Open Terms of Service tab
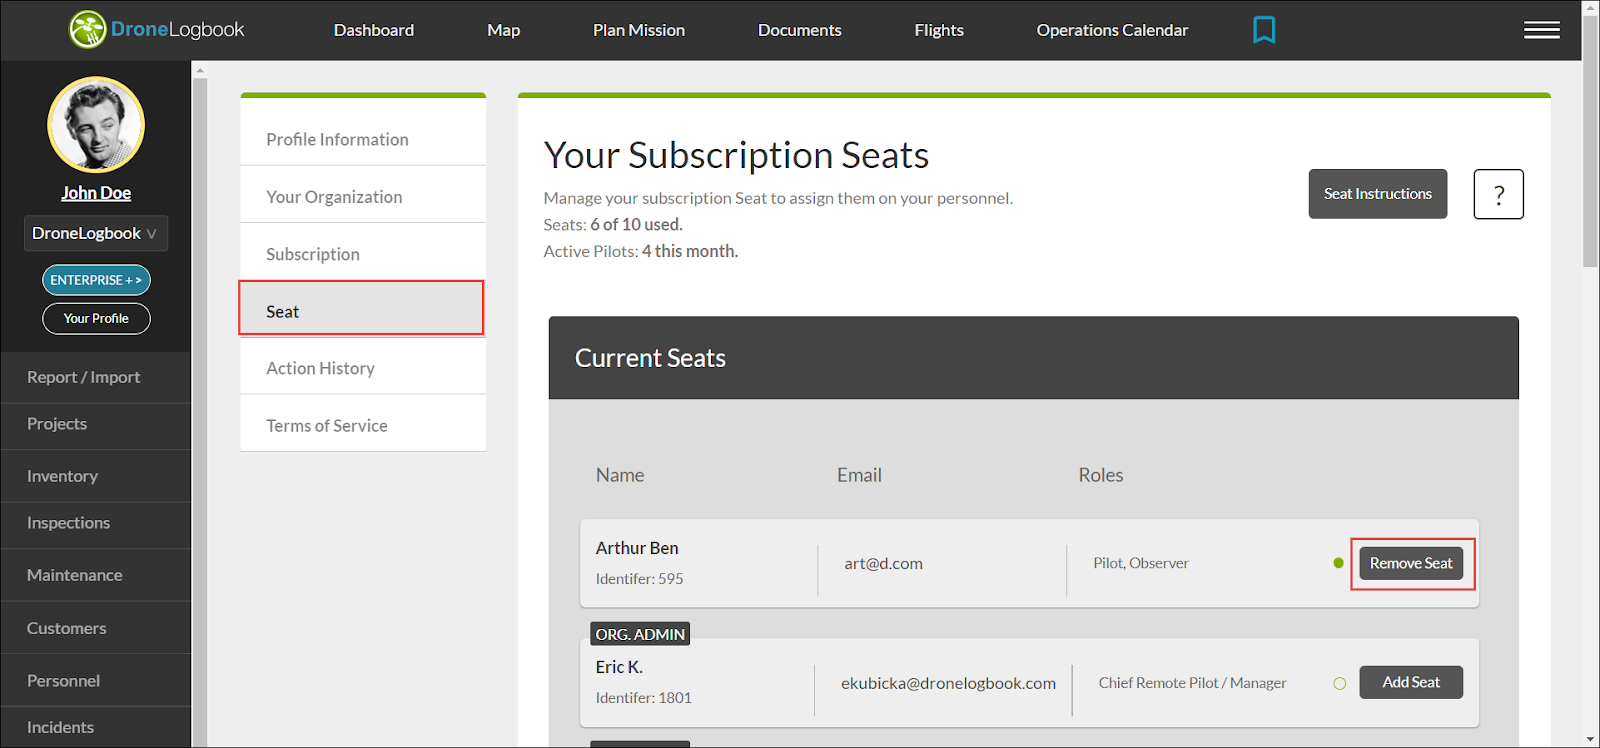This screenshot has height=748, width=1600. tap(363, 425)
